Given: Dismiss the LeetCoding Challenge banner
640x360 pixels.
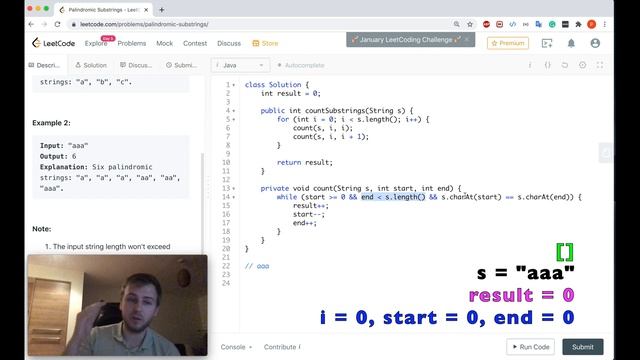Looking at the screenshot, I should tap(467, 40).
